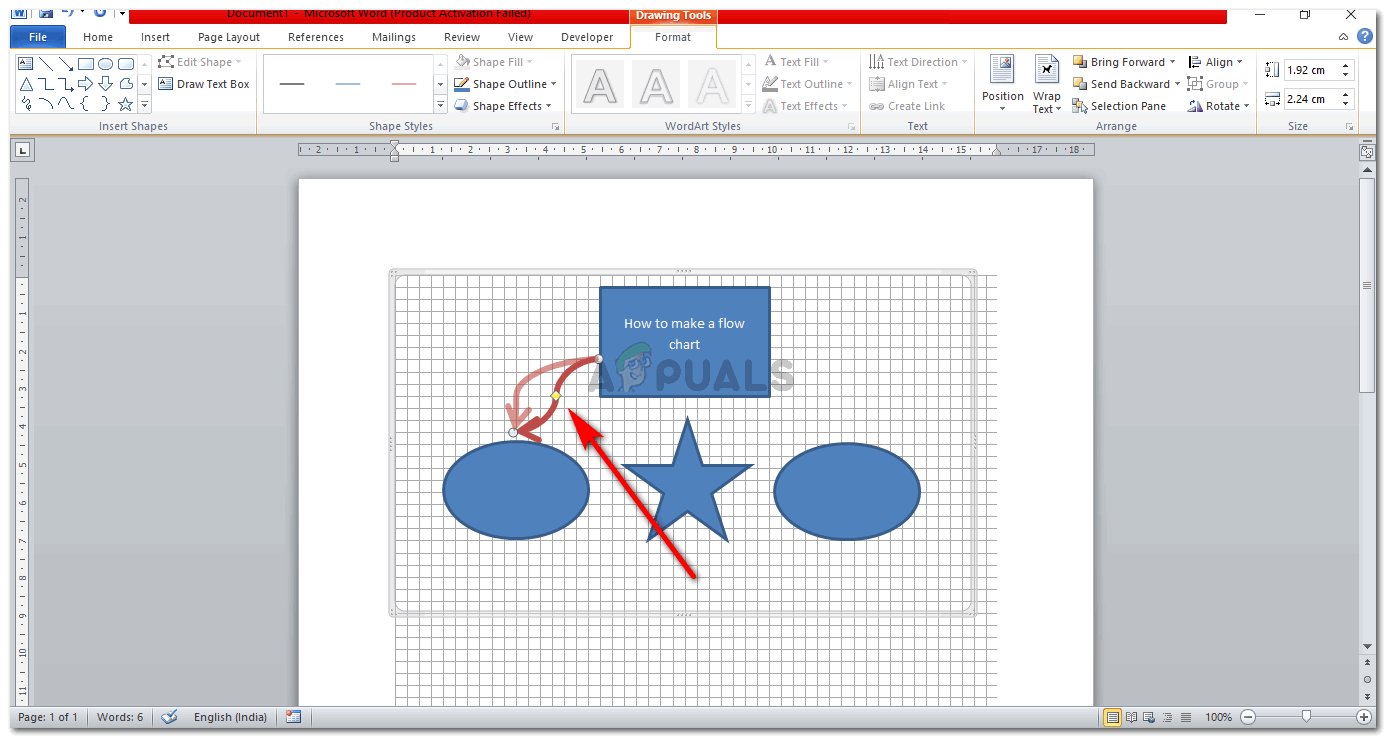Open the References tab
This screenshot has width=1387, height=739.
tap(316, 37)
